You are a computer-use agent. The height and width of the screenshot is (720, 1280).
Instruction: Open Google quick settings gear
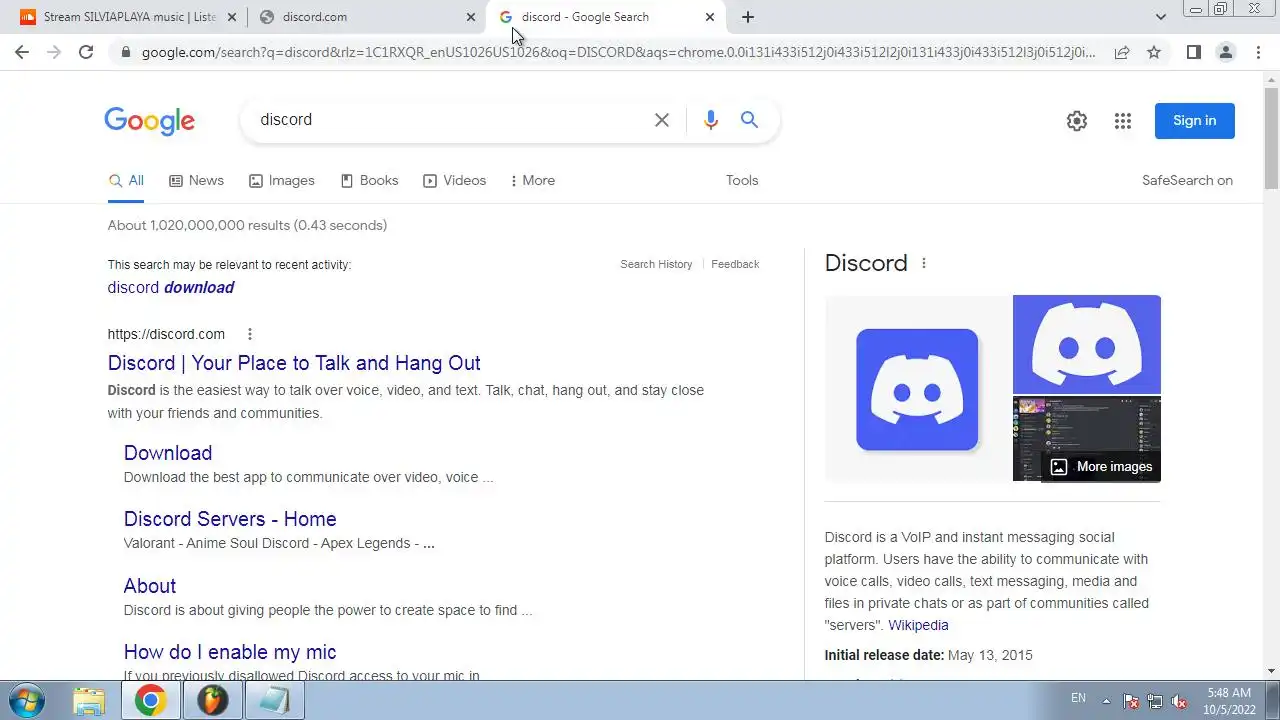click(x=1077, y=121)
